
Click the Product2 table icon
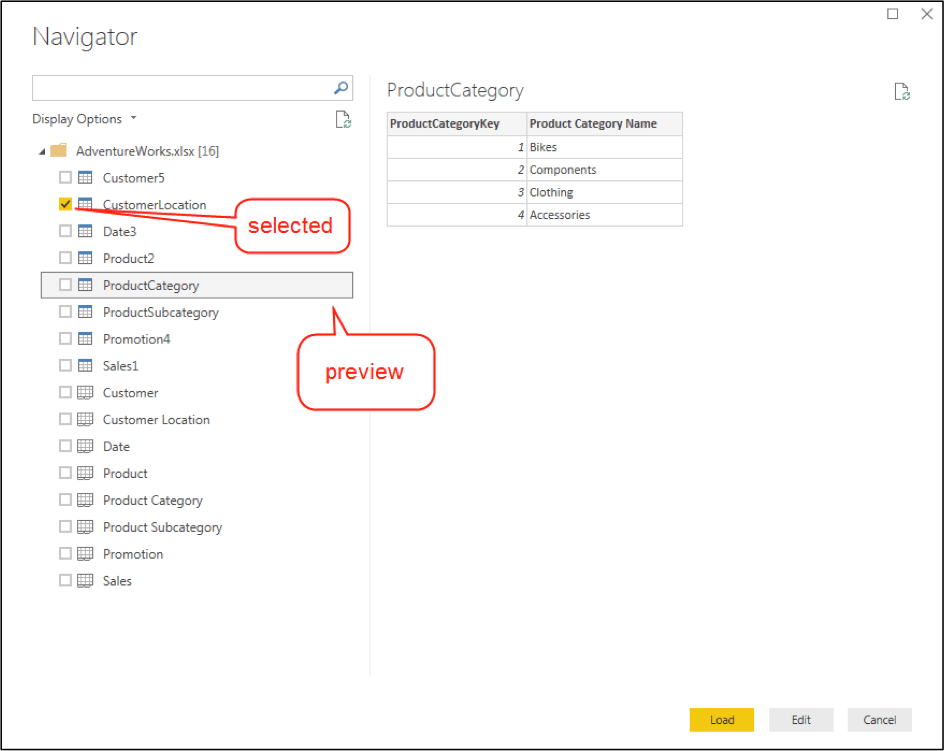click(85, 258)
